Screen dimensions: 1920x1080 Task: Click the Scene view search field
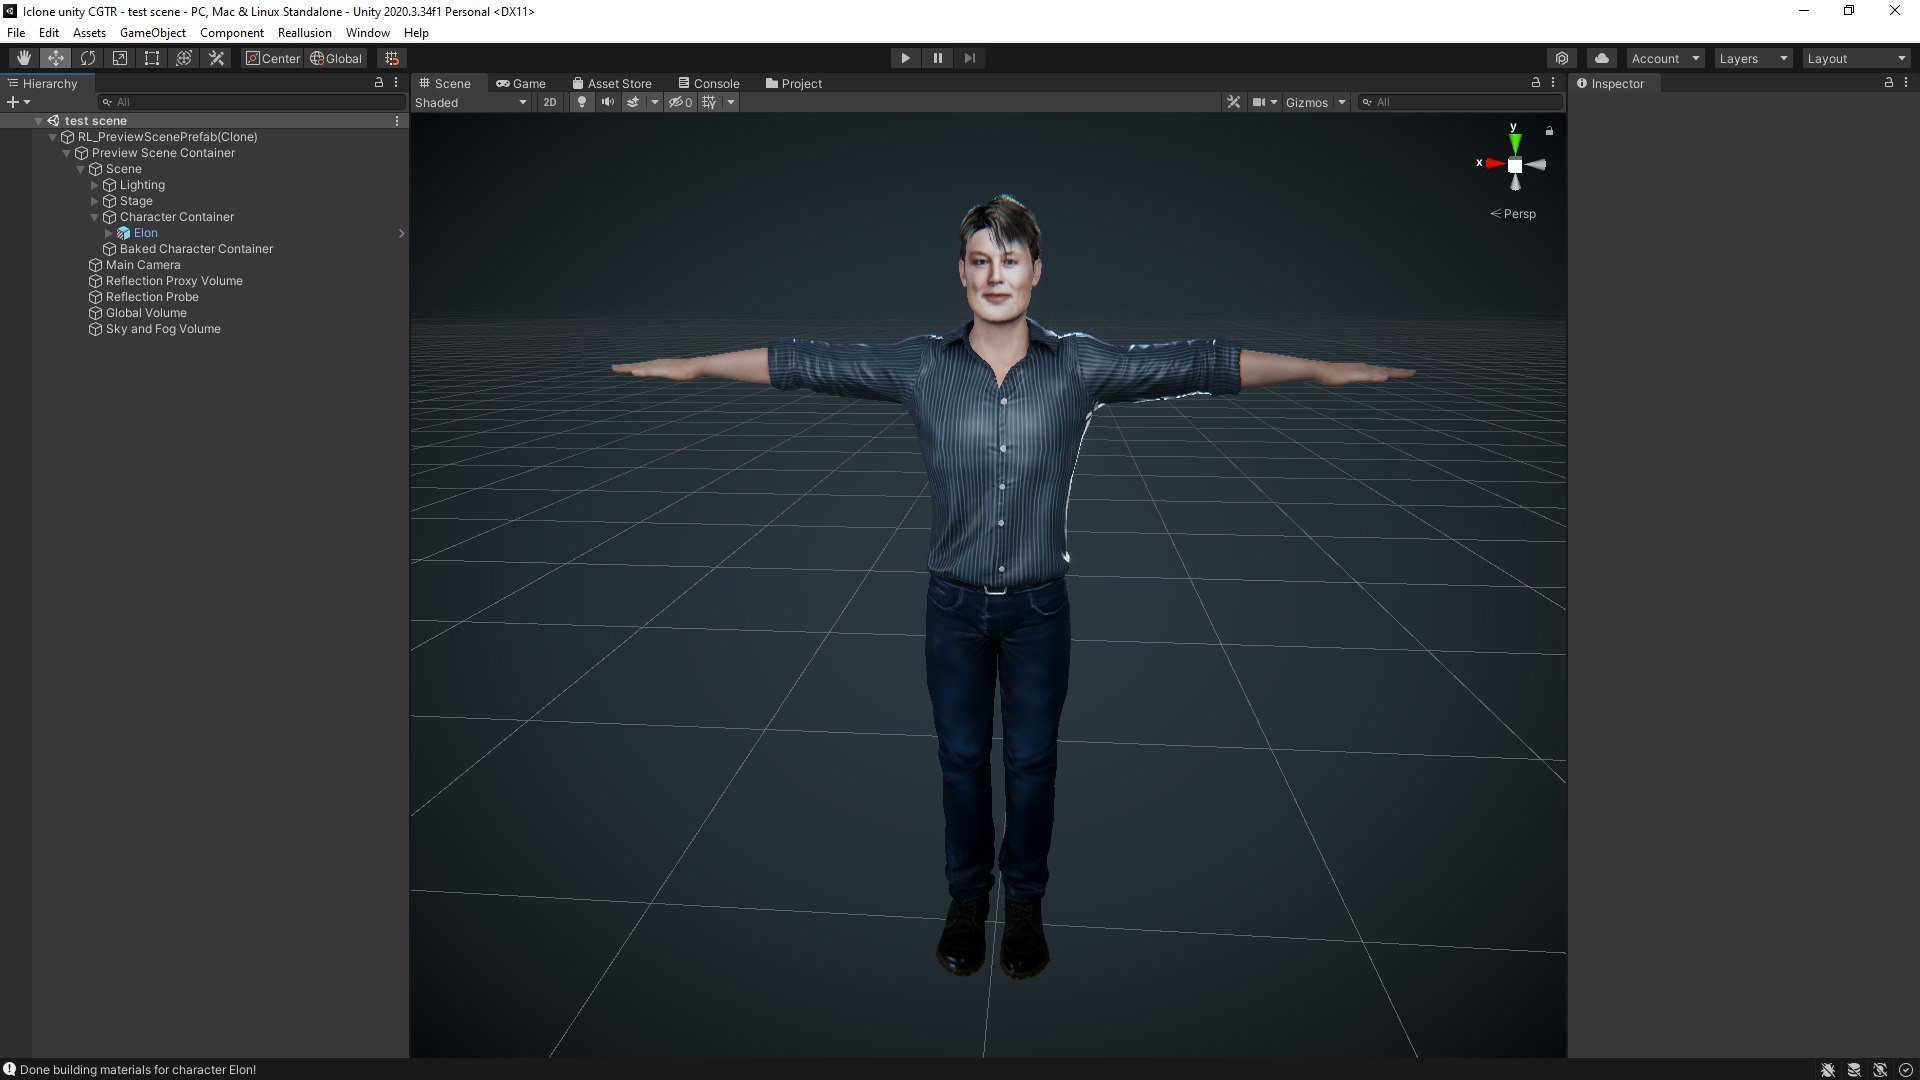pos(1459,102)
